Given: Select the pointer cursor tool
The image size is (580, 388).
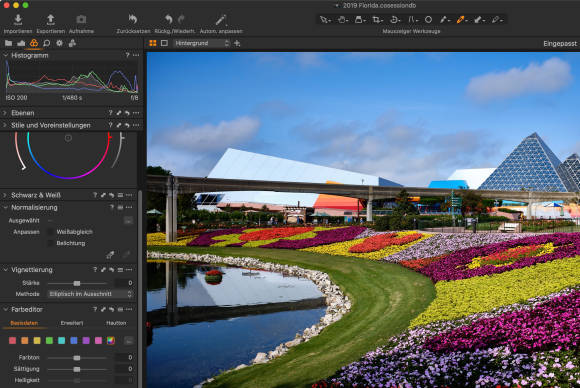Looking at the screenshot, I should coord(325,20).
